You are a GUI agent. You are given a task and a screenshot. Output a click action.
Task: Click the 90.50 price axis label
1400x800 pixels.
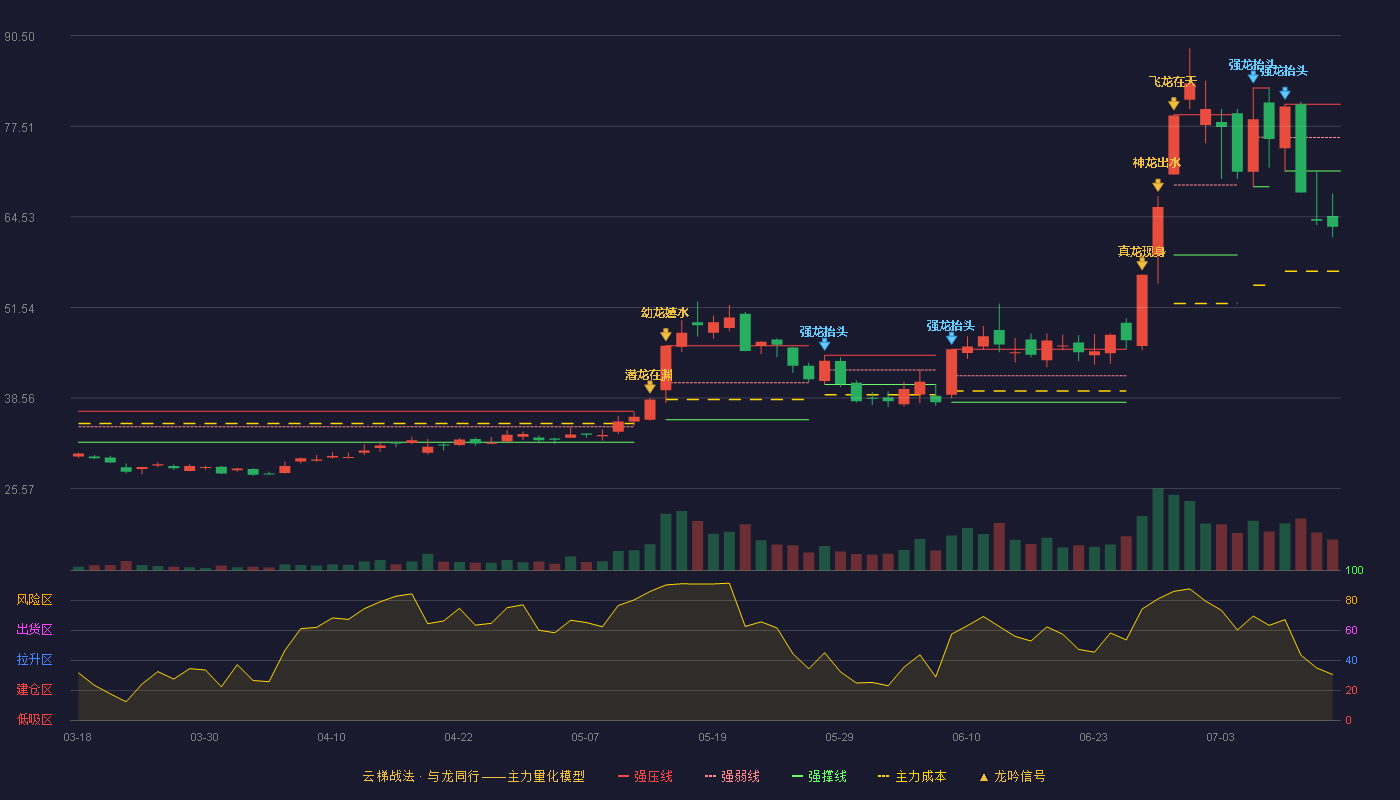pyautogui.click(x=20, y=37)
